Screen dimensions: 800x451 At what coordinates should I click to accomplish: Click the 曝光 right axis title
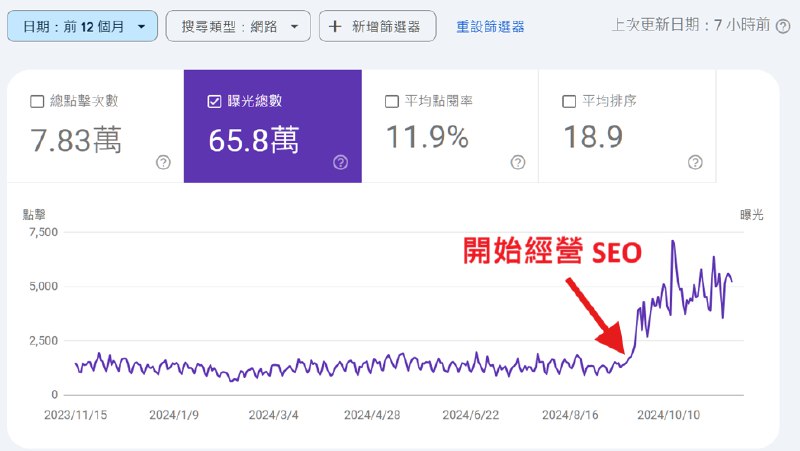pos(752,214)
